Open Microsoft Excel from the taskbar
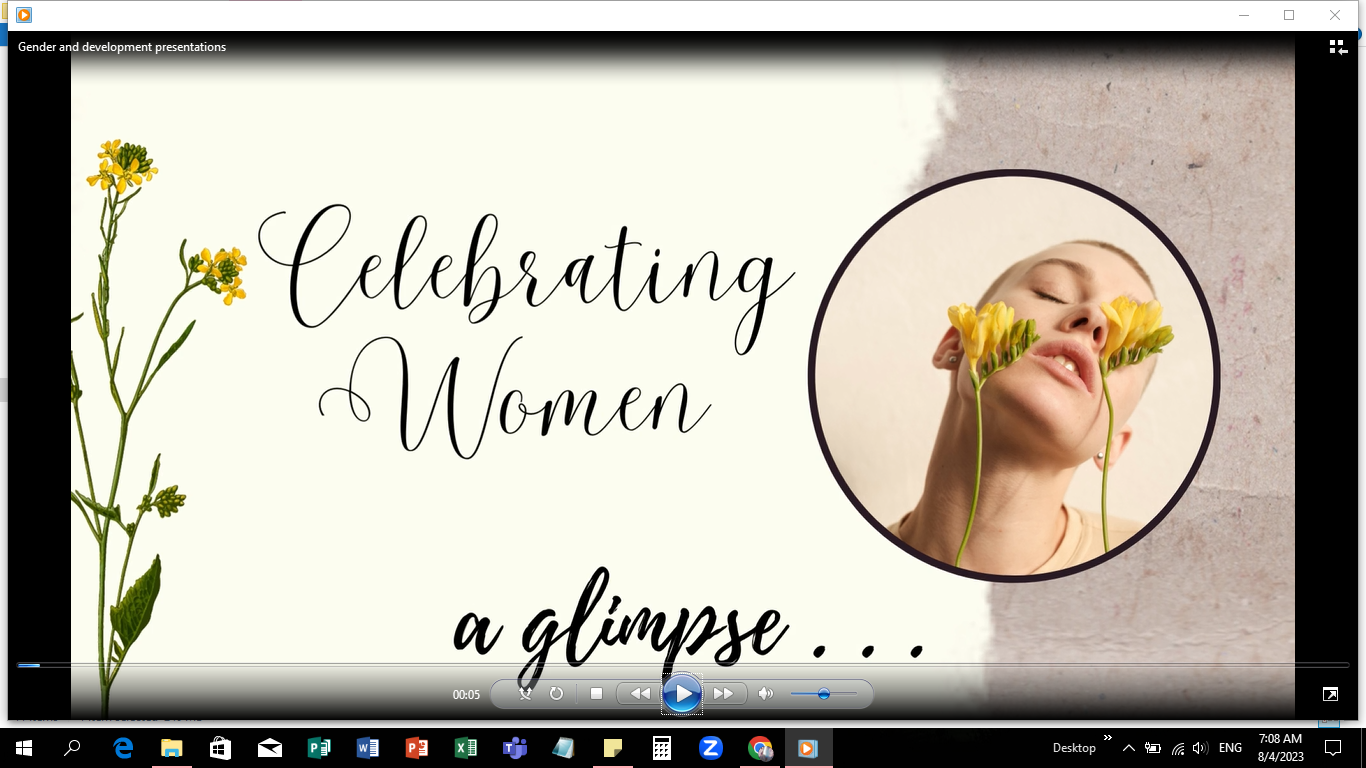Image resolution: width=1366 pixels, height=768 pixels. tap(466, 748)
